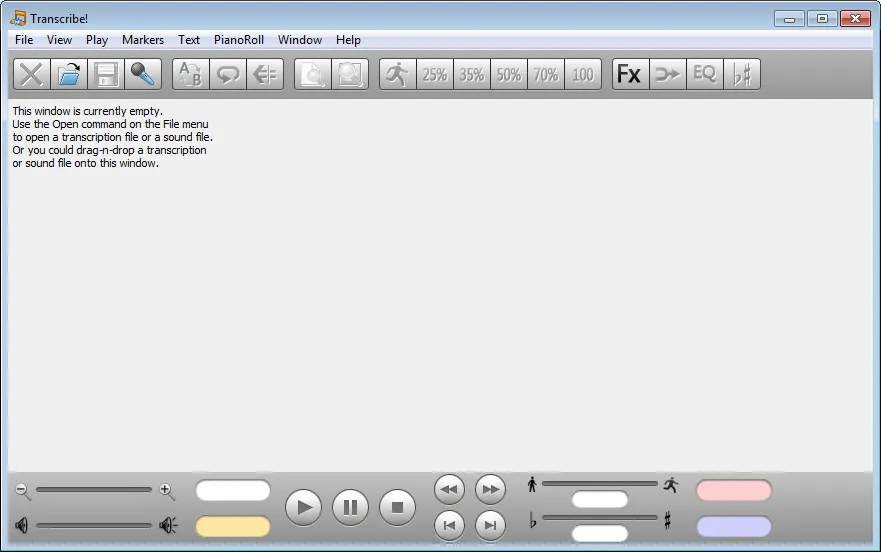Viewport: 881px width, 552px height.
Task: Start playback with the Play button
Action: coord(303,508)
